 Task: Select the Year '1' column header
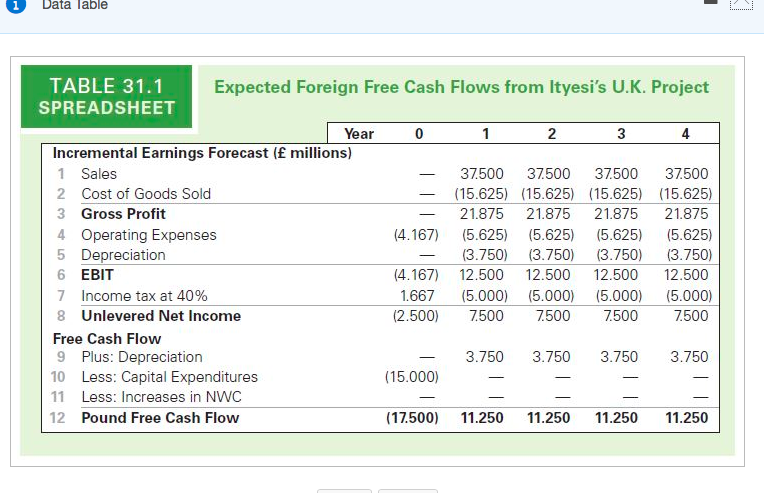[x=485, y=133]
